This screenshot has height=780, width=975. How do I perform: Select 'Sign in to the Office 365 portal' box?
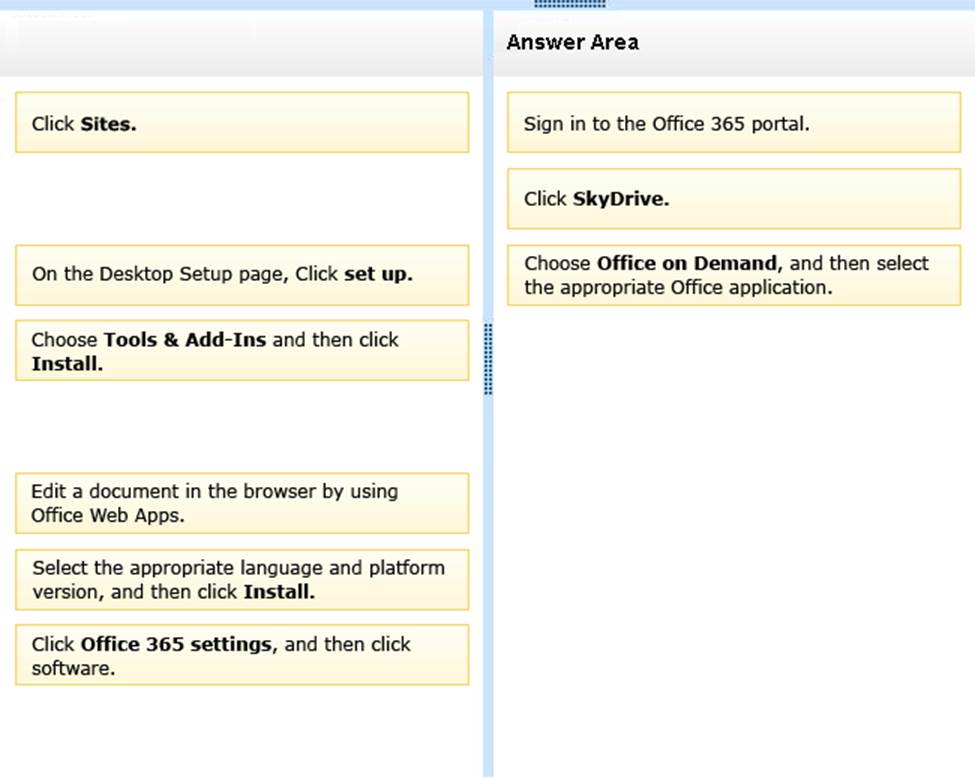(x=734, y=123)
